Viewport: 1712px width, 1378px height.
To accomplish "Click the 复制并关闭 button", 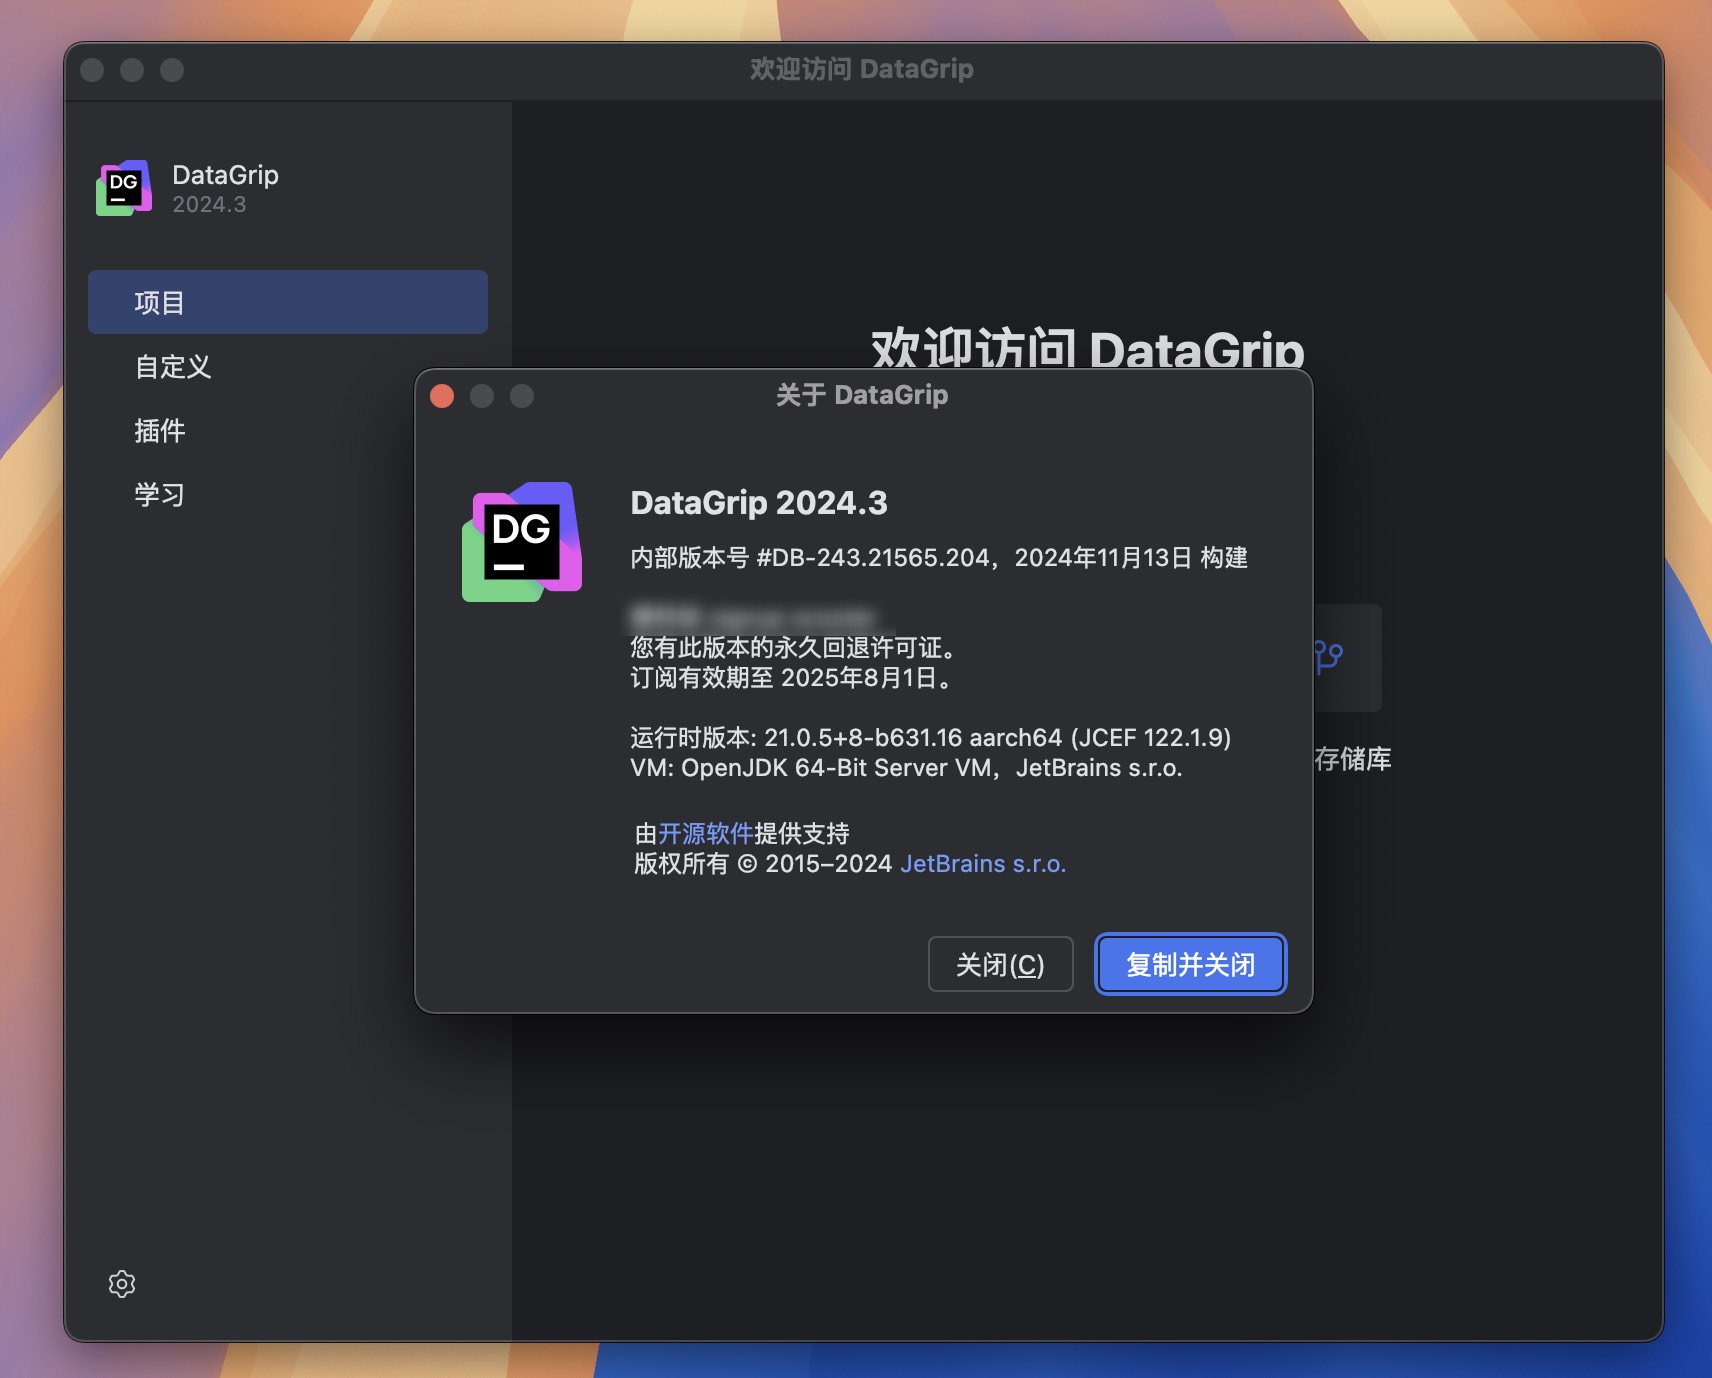I will click(1191, 964).
